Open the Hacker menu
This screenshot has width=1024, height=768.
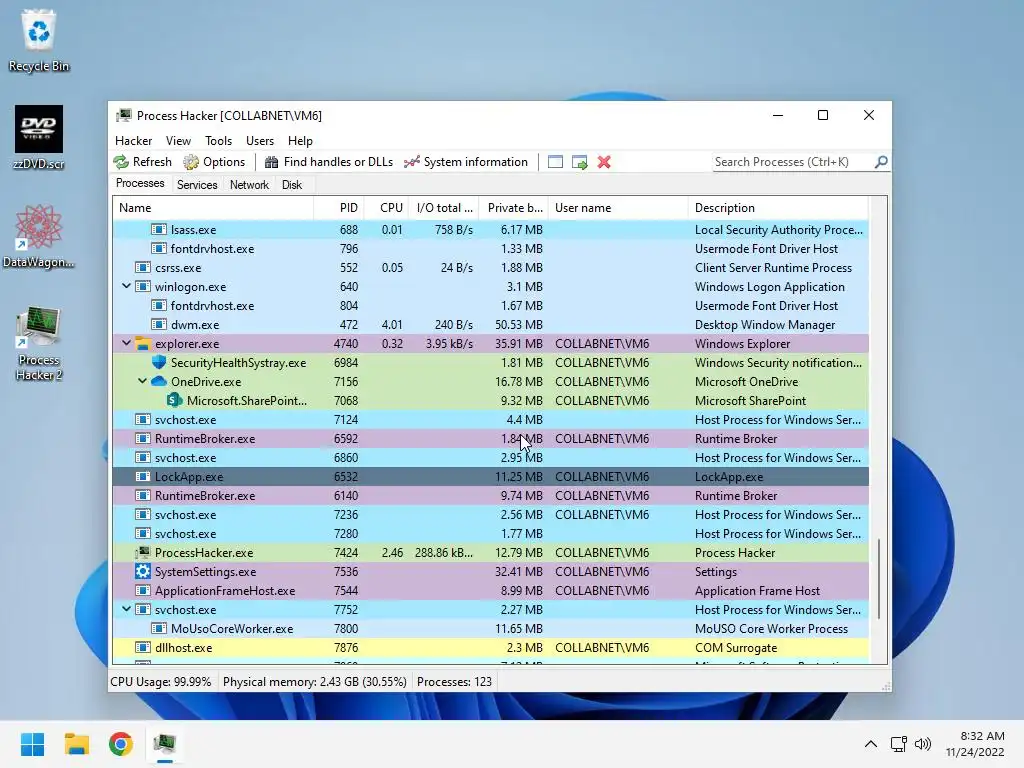tap(133, 140)
